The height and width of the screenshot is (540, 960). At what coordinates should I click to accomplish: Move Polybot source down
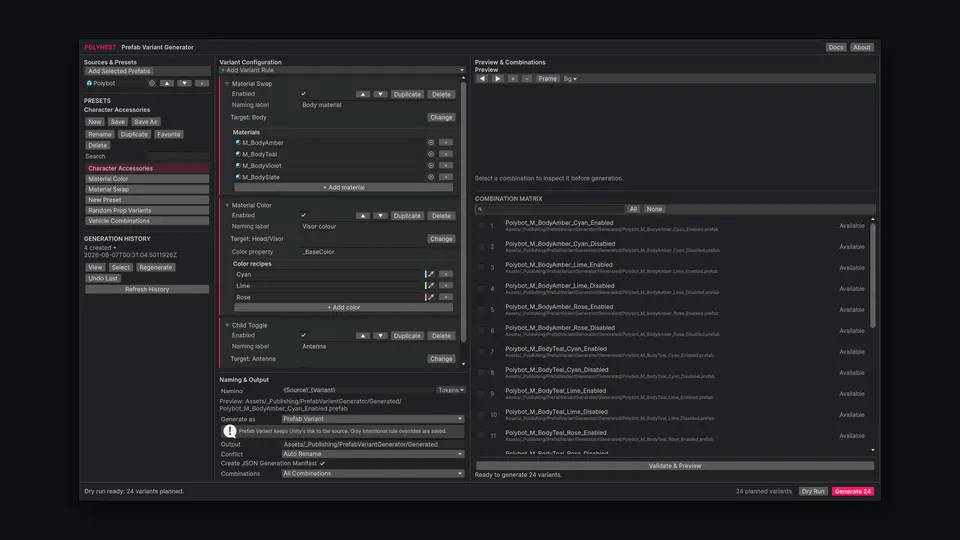point(184,83)
